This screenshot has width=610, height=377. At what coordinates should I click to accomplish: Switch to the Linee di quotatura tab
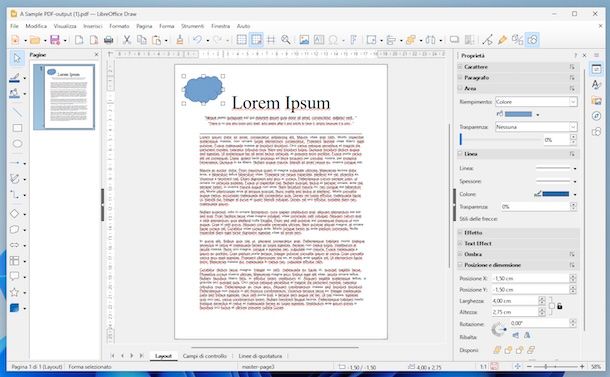[x=260, y=356]
